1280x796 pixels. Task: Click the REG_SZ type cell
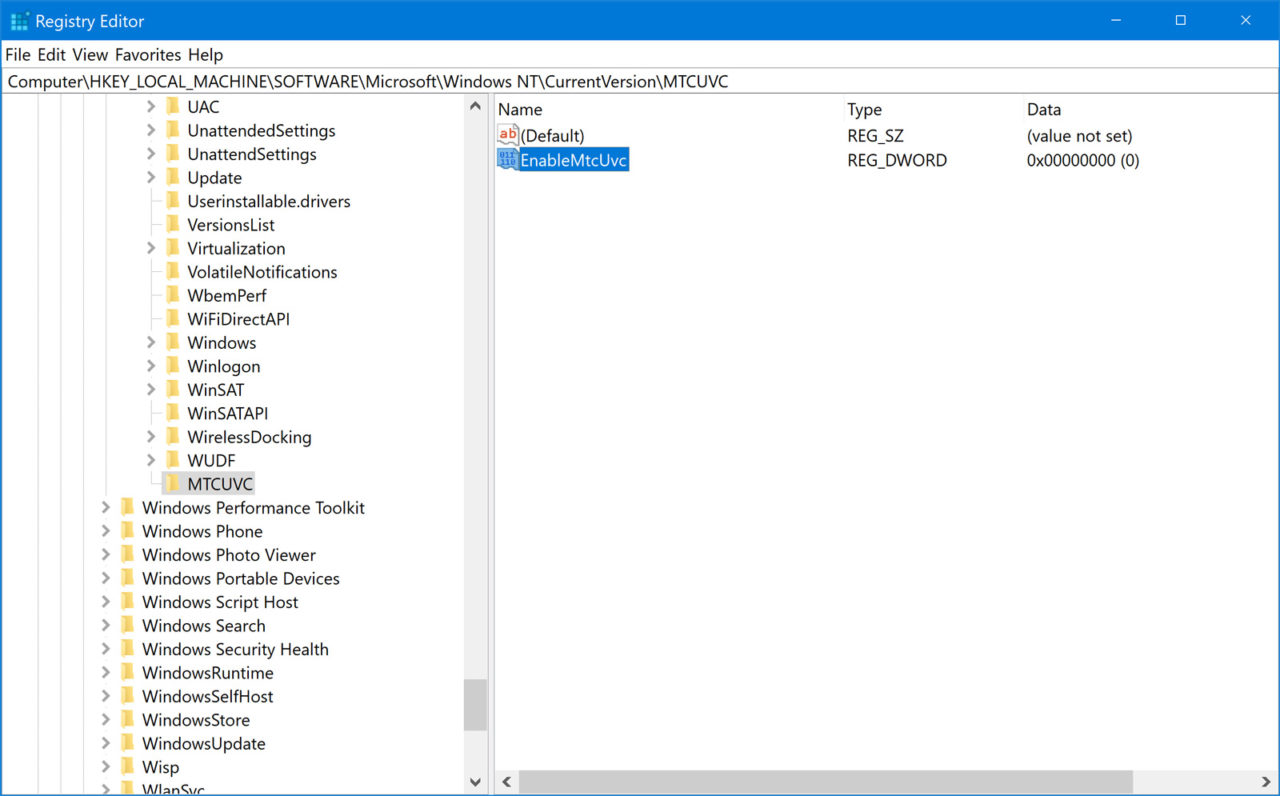pos(875,136)
